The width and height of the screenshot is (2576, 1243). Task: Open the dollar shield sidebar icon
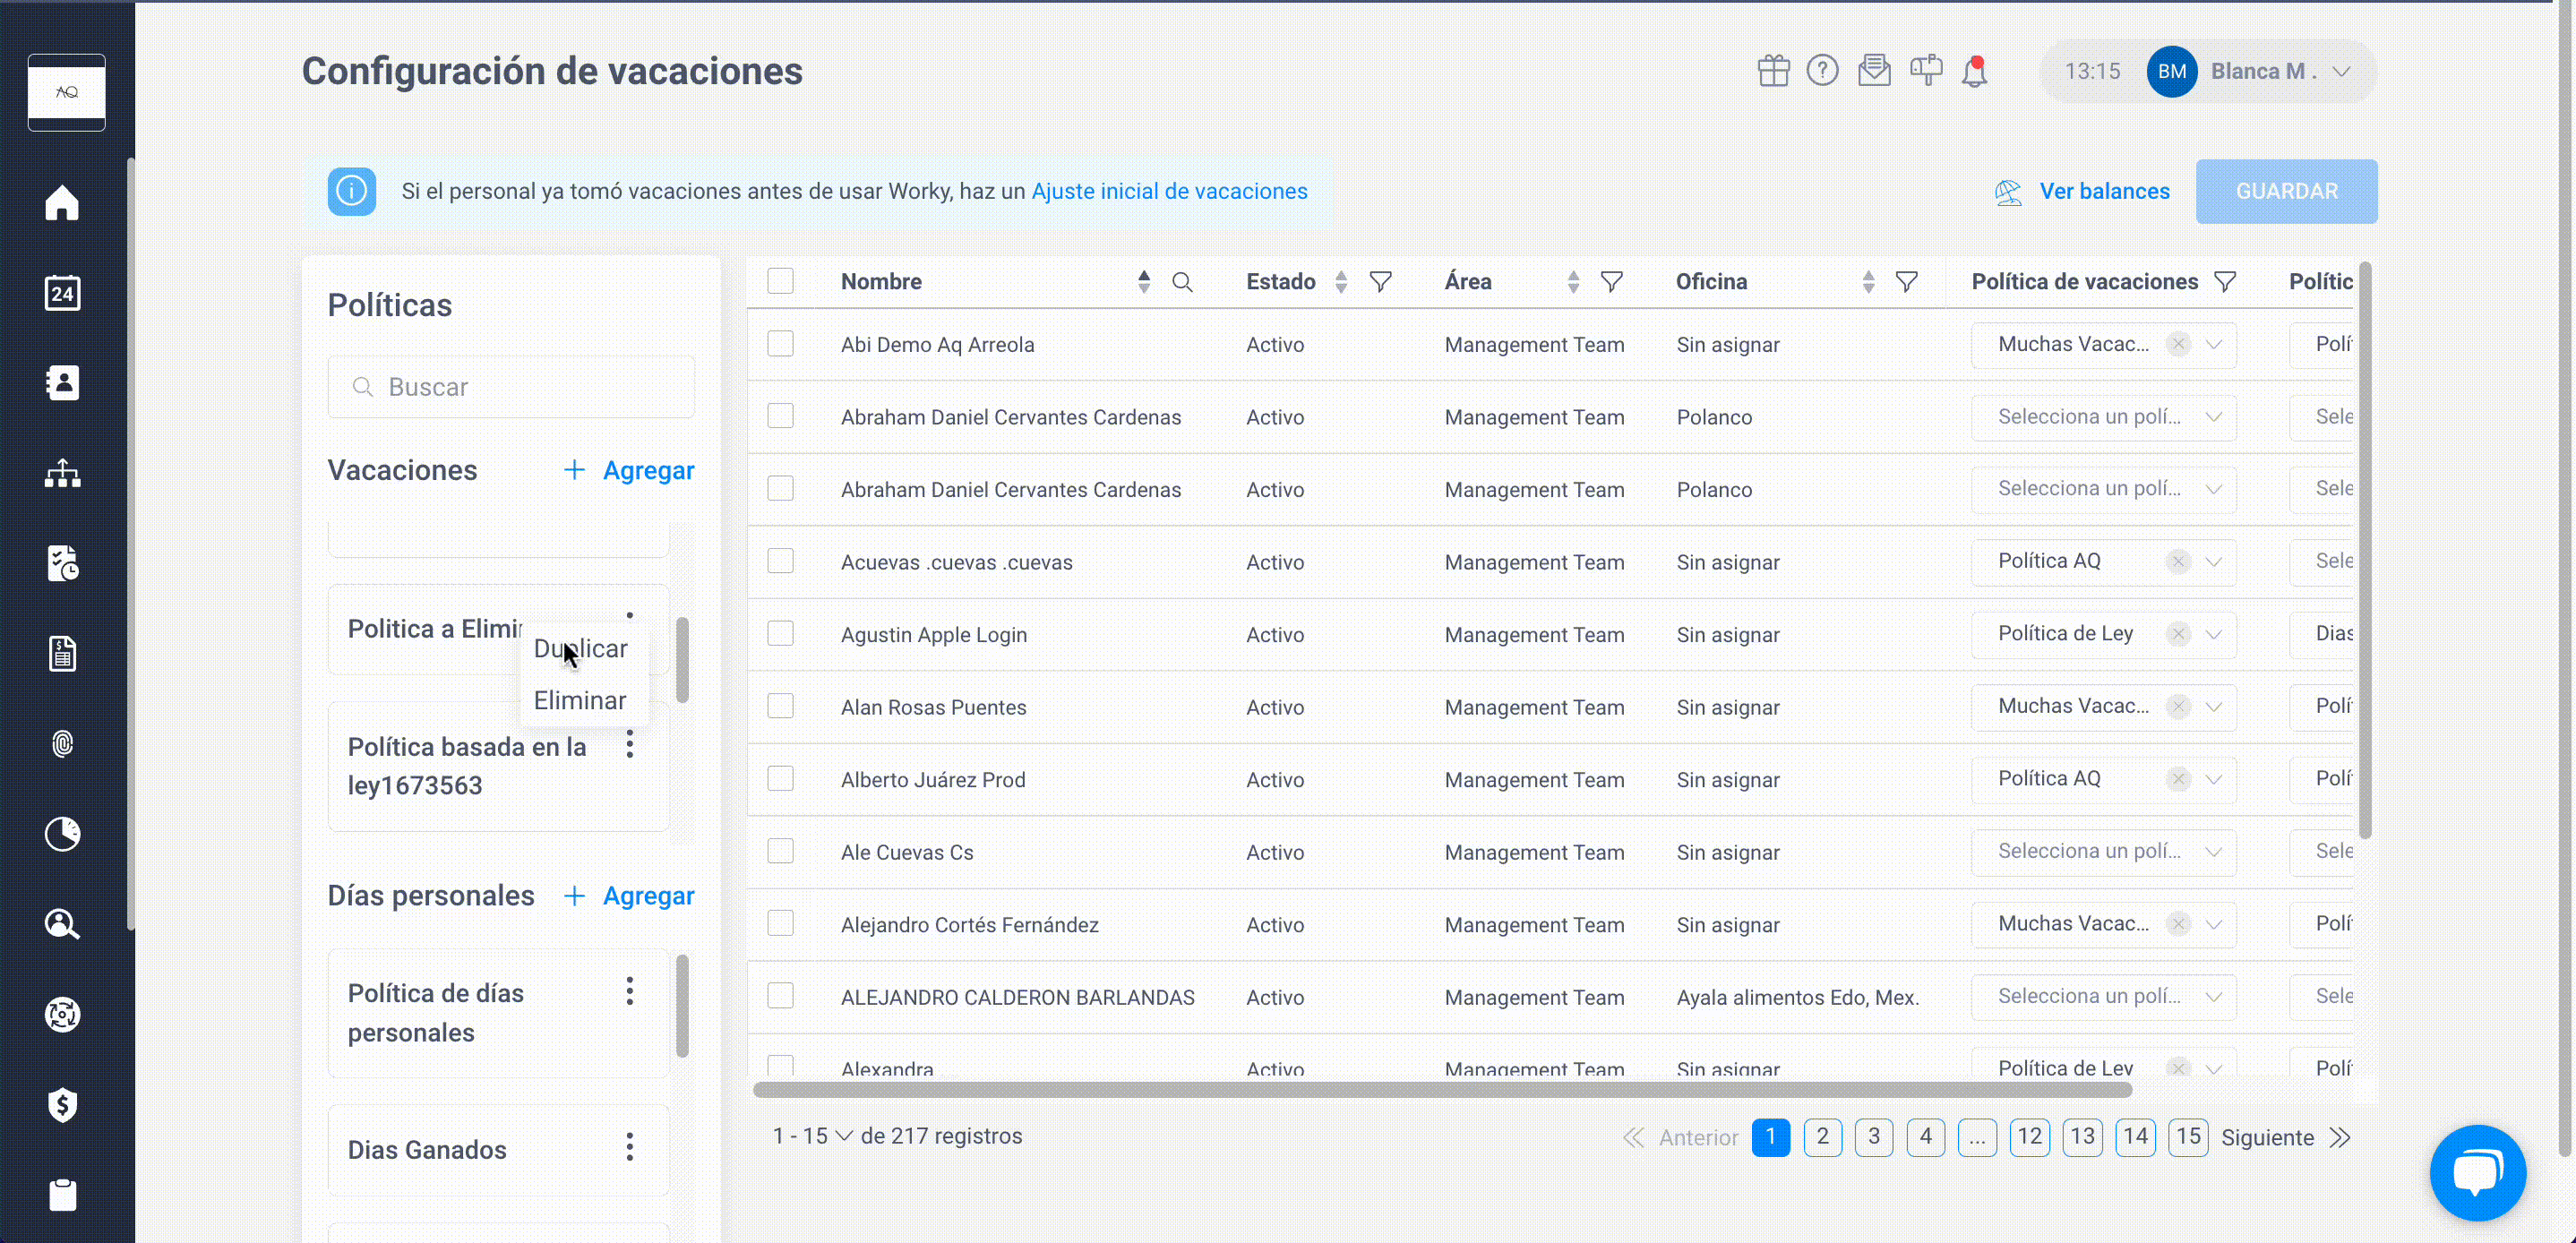click(62, 1104)
